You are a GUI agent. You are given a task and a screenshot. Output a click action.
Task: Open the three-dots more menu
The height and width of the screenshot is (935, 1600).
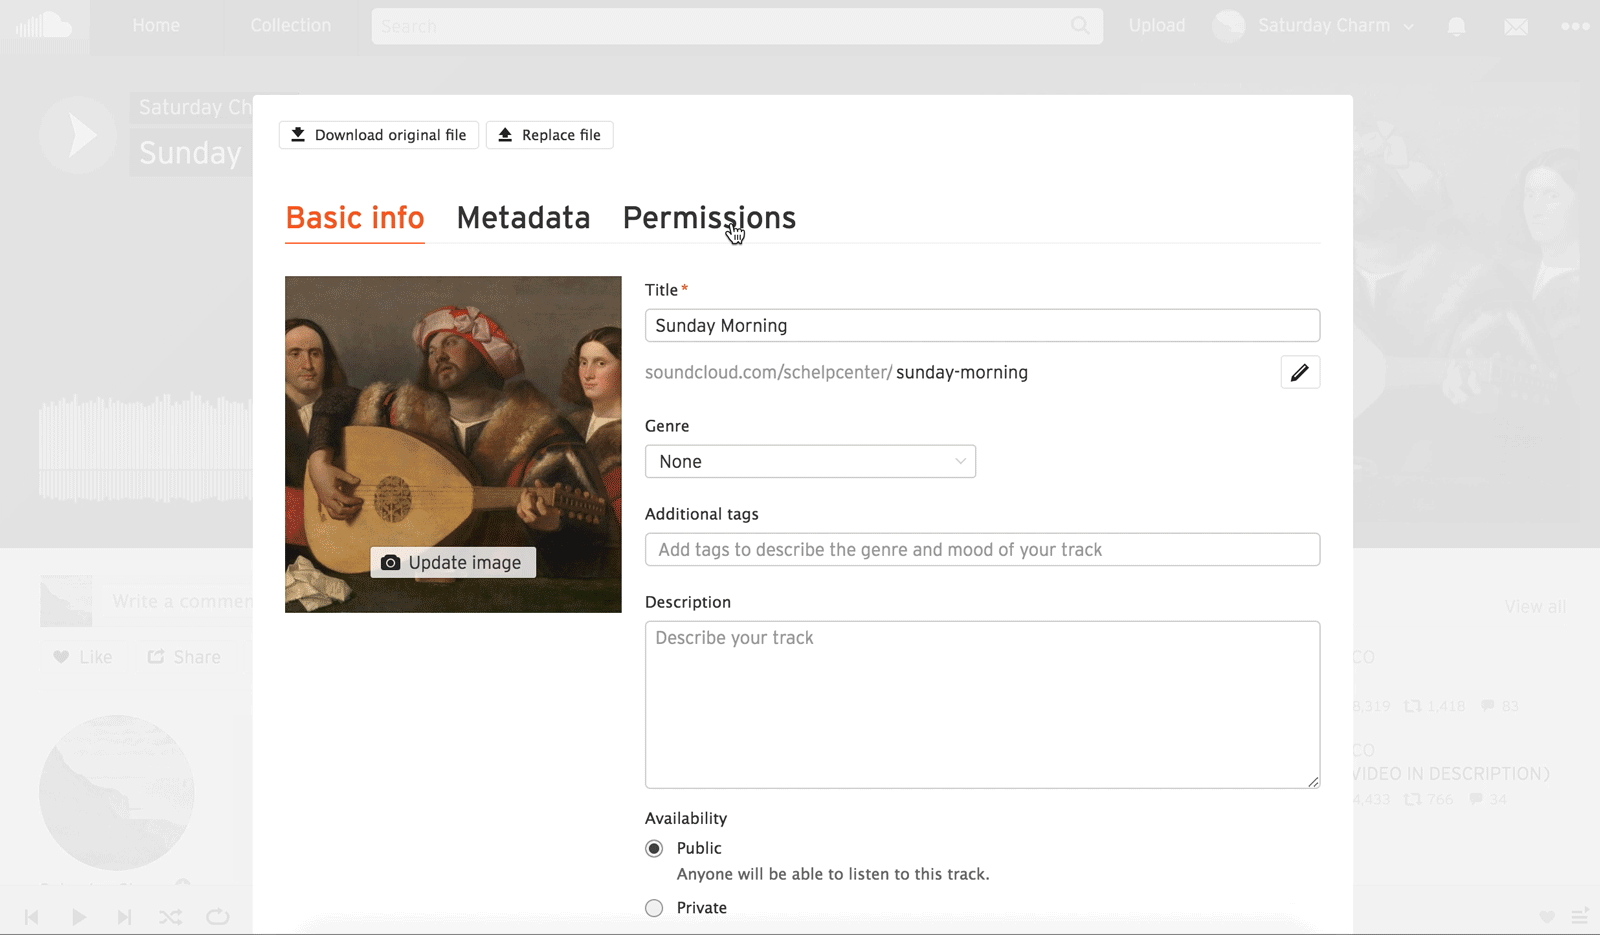pos(1575,27)
